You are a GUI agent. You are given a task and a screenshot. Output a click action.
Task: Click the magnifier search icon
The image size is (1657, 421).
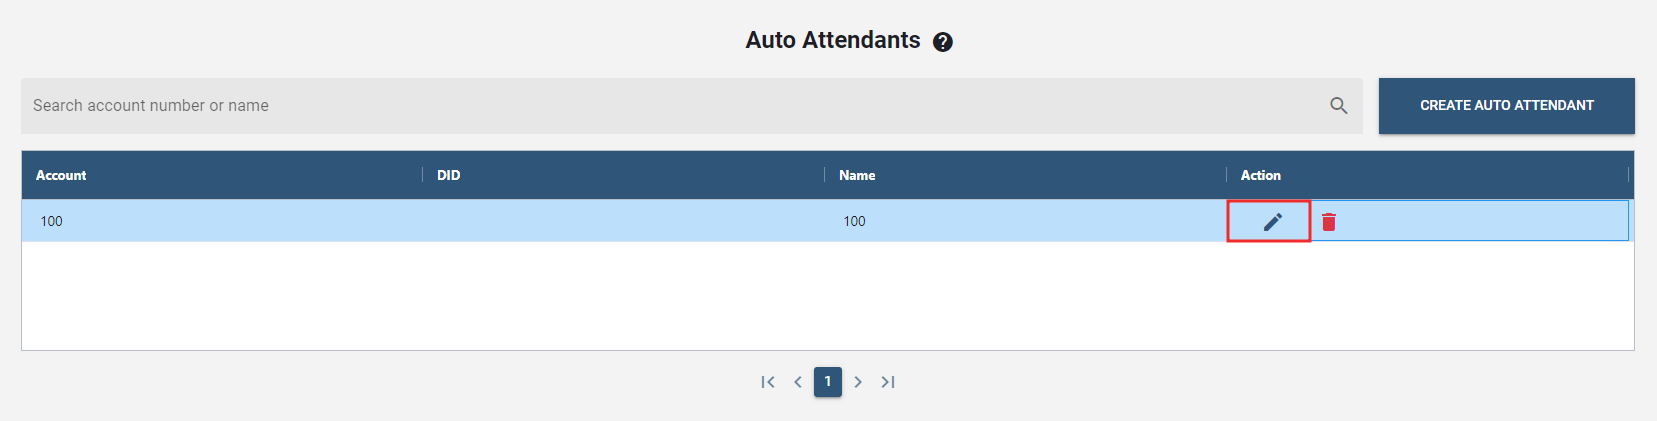click(x=1338, y=105)
